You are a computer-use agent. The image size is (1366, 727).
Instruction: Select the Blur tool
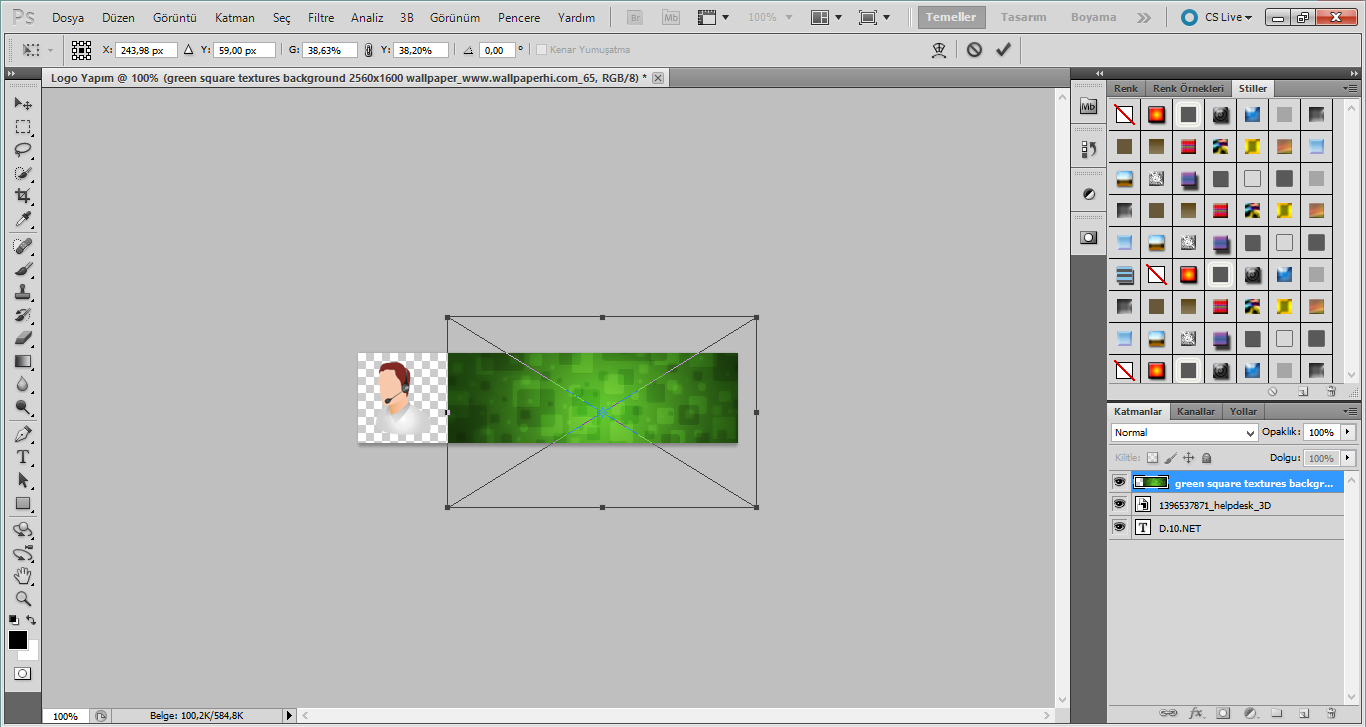(x=23, y=384)
